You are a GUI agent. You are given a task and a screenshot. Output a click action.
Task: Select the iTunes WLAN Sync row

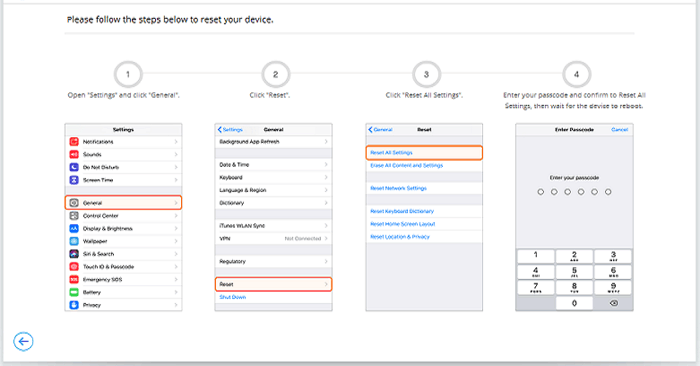pyautogui.click(x=274, y=225)
